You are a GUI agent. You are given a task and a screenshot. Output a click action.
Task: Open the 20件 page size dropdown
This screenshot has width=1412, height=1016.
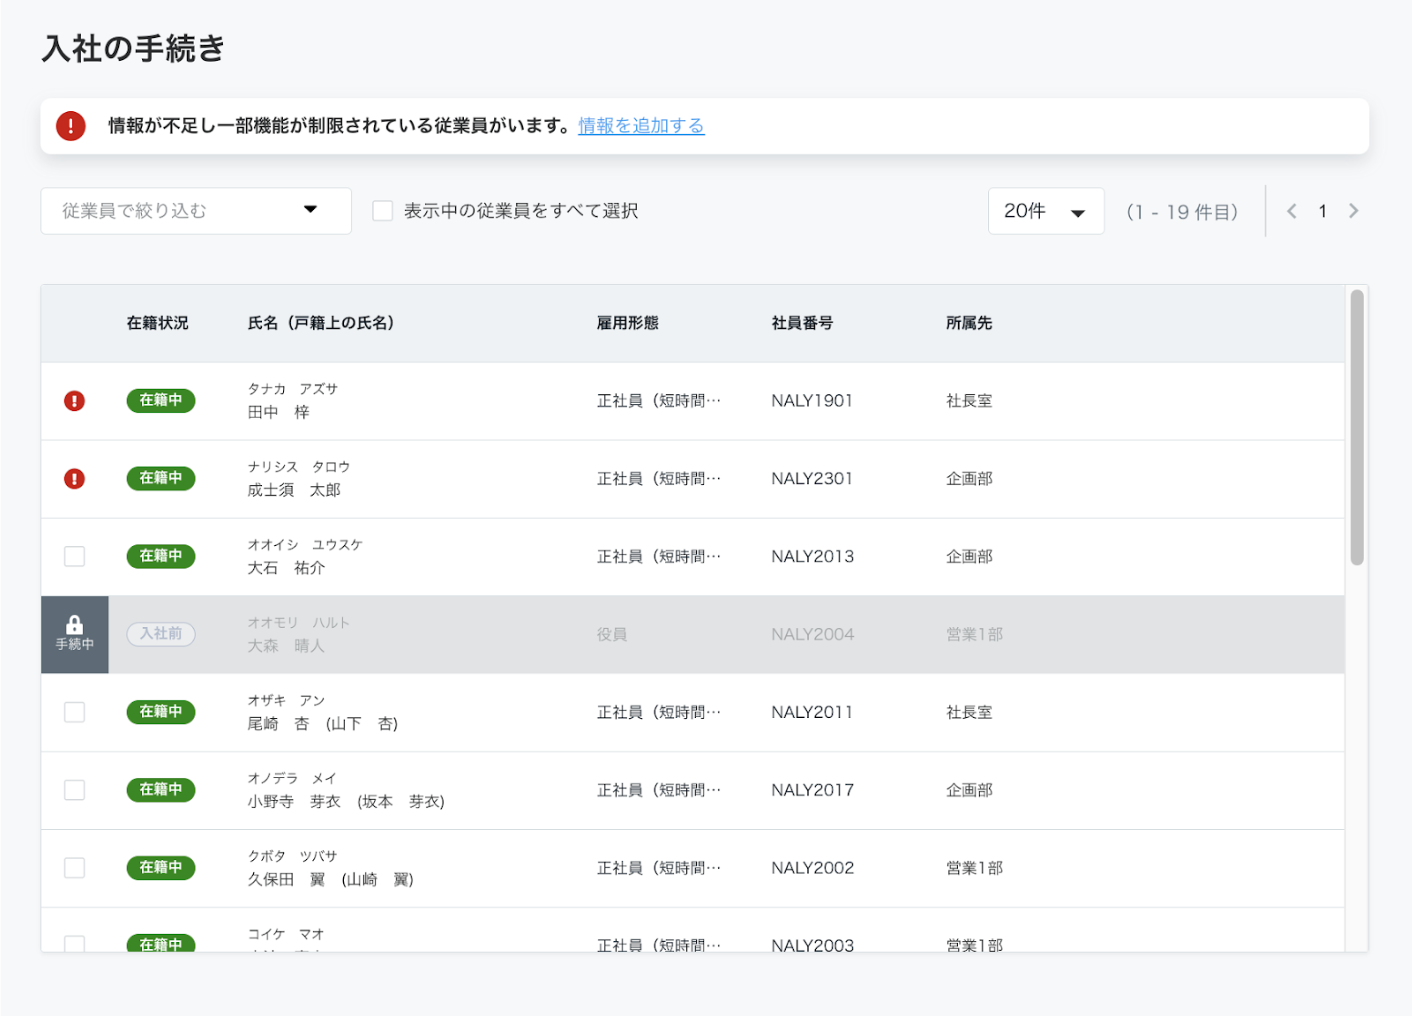[x=1046, y=211]
